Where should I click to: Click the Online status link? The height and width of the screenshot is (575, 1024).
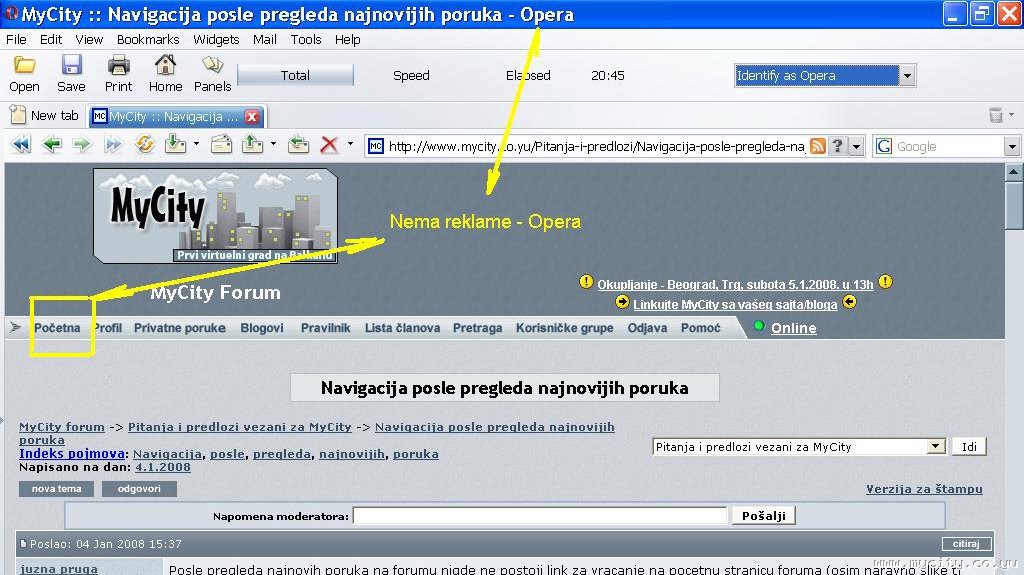[x=793, y=328]
